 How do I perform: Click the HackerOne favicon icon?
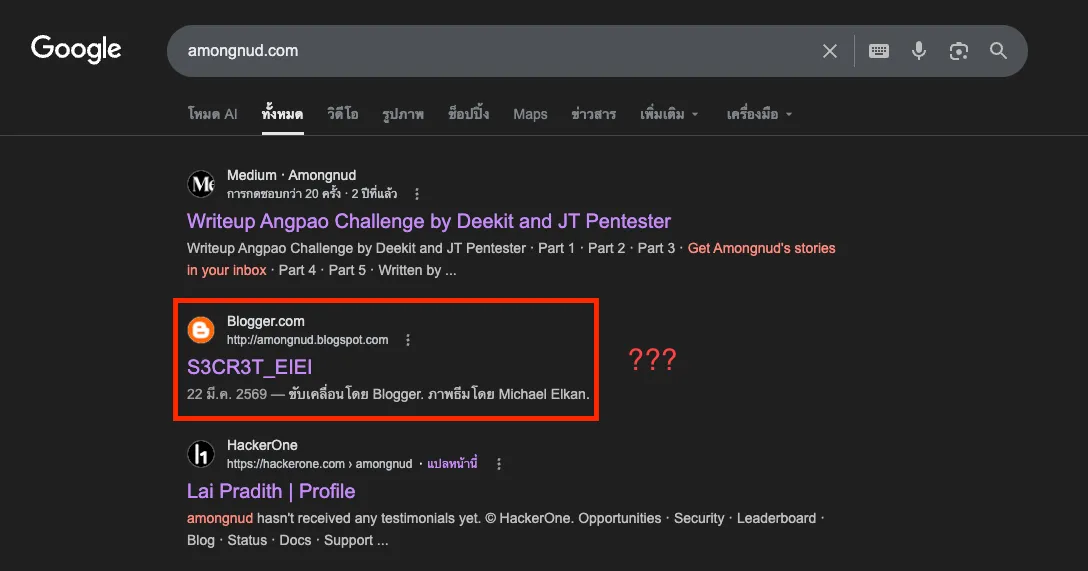coord(201,454)
